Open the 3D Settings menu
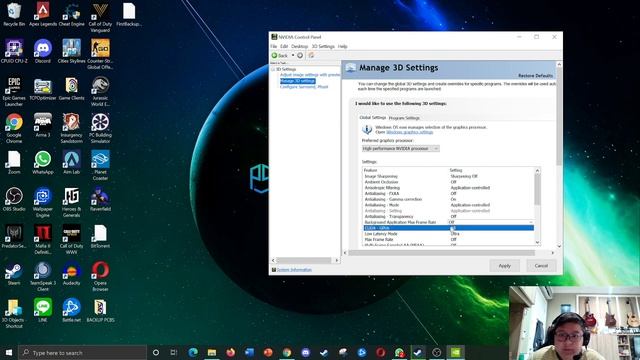 point(323,46)
